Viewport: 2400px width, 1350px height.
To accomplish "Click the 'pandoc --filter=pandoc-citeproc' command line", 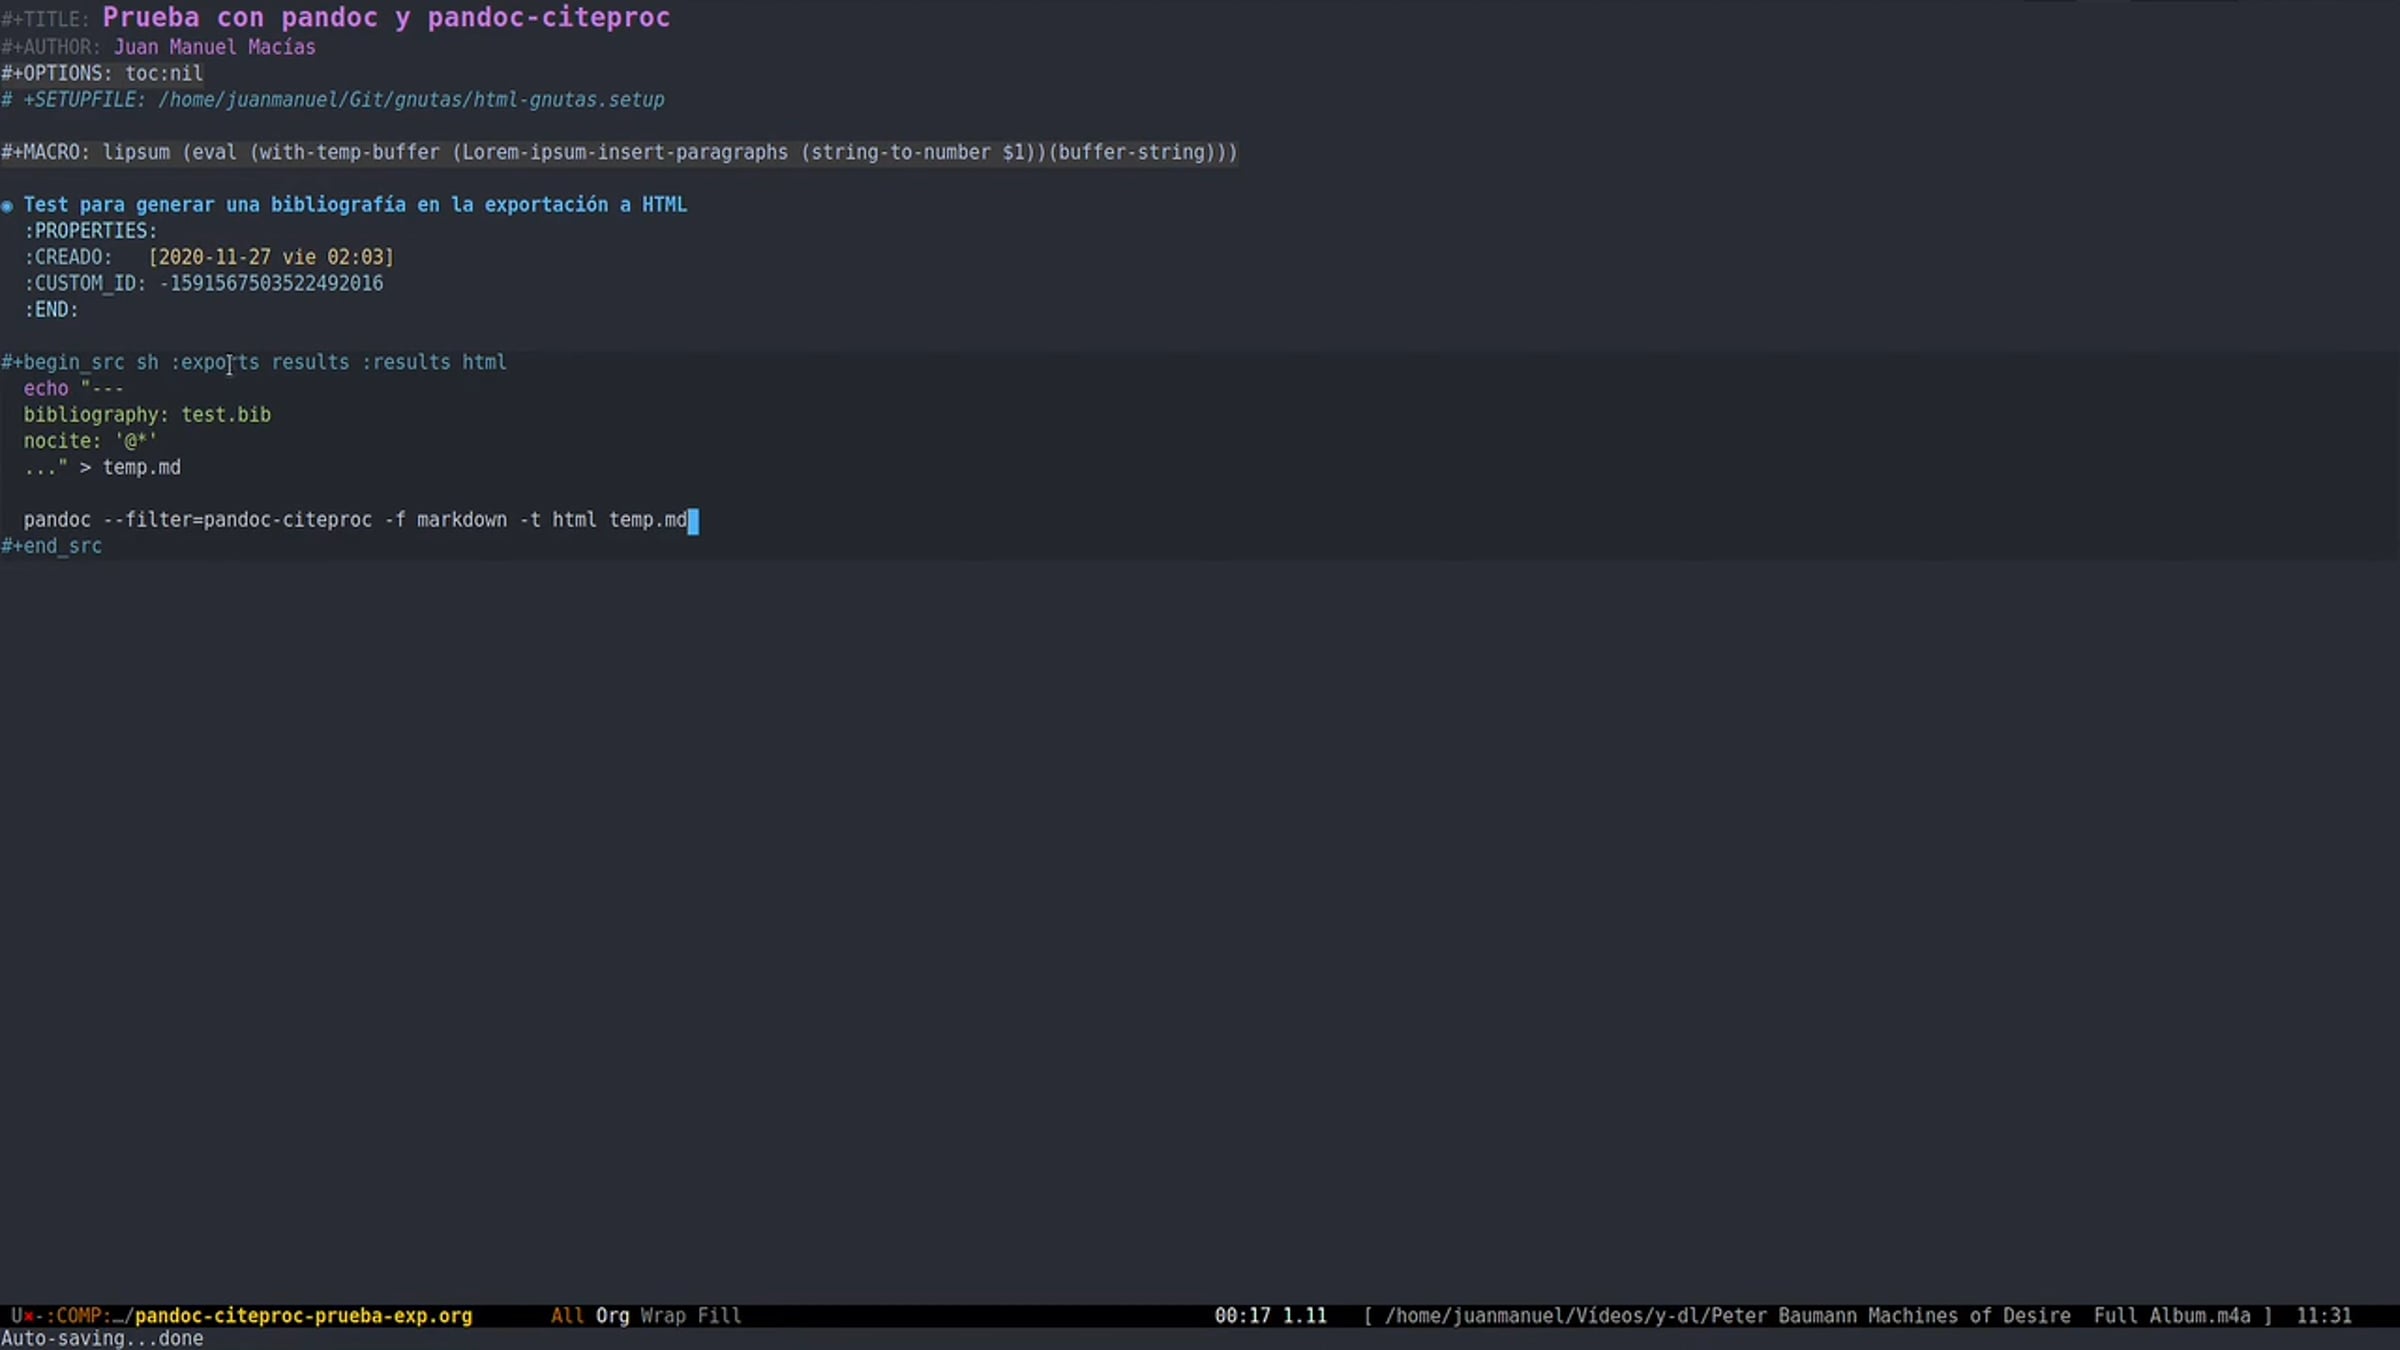I will click(x=355, y=520).
